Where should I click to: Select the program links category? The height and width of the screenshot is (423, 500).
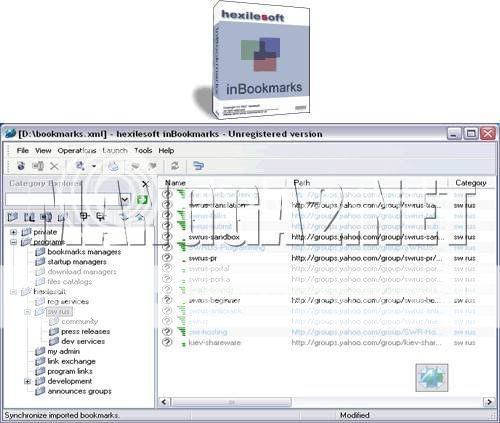pos(70,371)
